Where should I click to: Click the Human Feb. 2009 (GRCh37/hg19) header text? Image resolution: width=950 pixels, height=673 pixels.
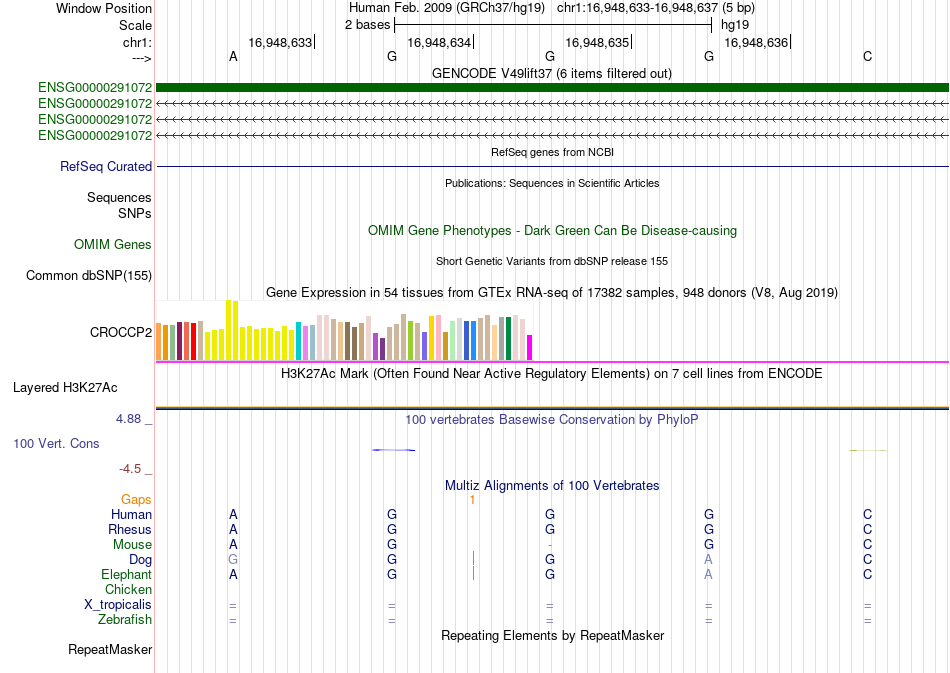click(447, 8)
